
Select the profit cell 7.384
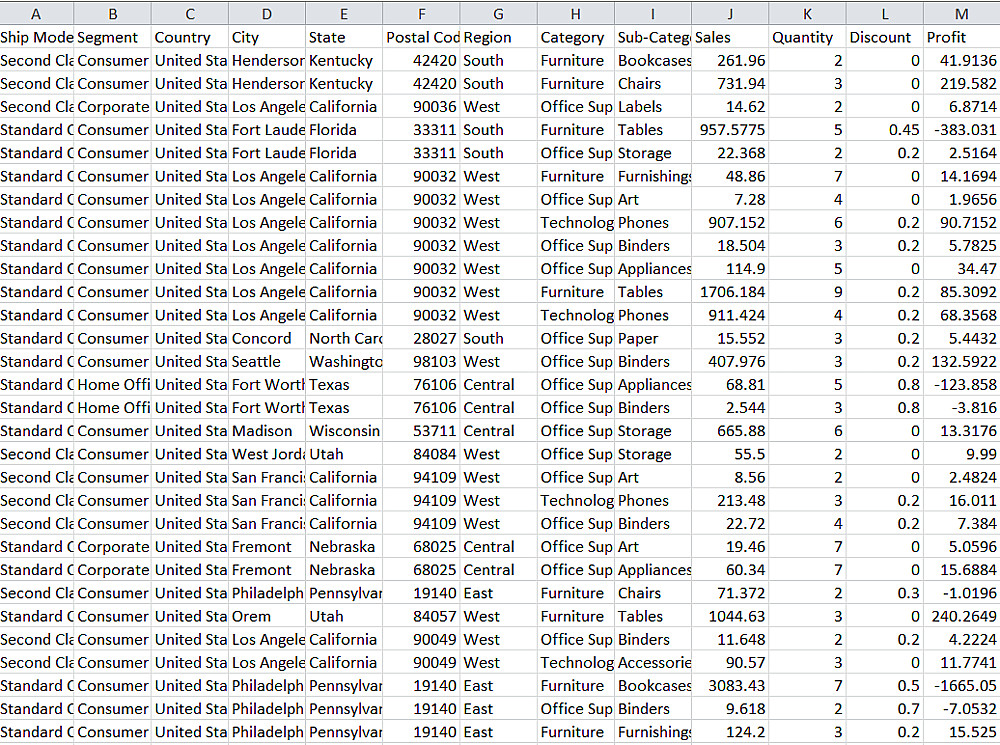point(962,524)
